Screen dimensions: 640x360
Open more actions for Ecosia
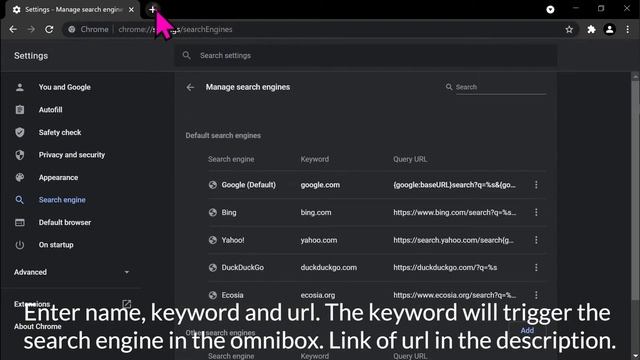536,295
